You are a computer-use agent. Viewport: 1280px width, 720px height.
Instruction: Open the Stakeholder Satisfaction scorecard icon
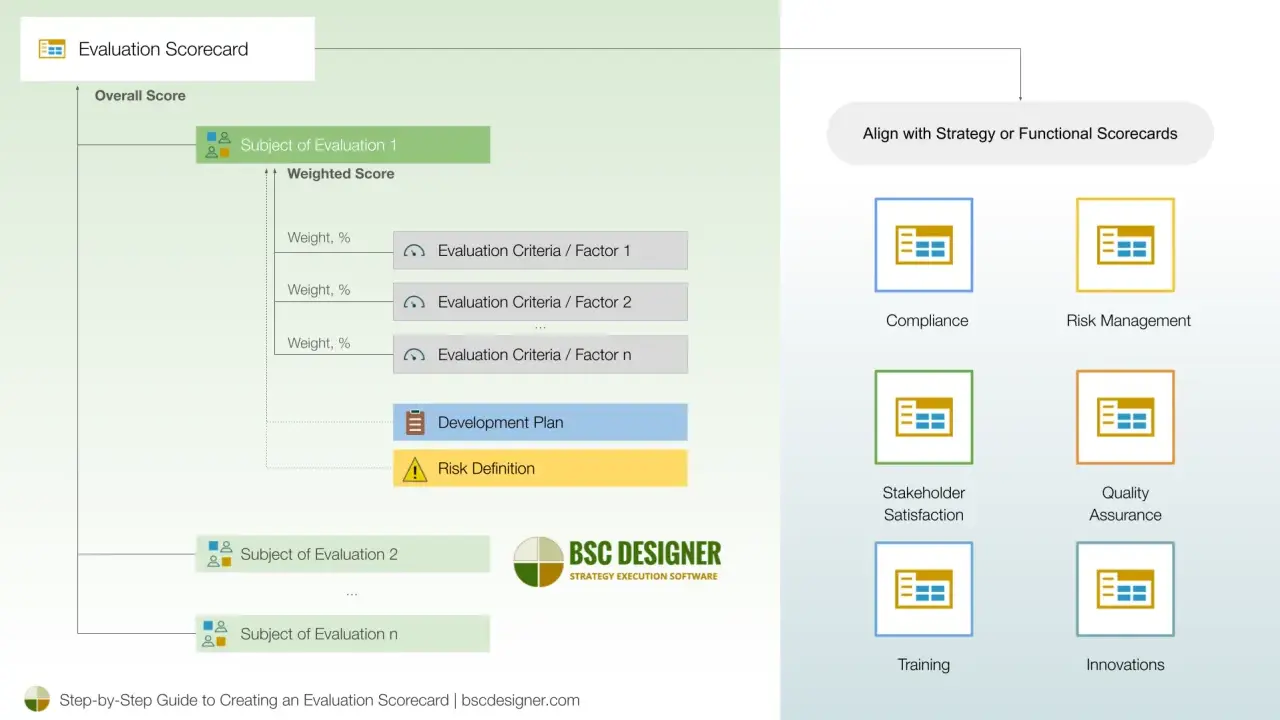(924, 417)
